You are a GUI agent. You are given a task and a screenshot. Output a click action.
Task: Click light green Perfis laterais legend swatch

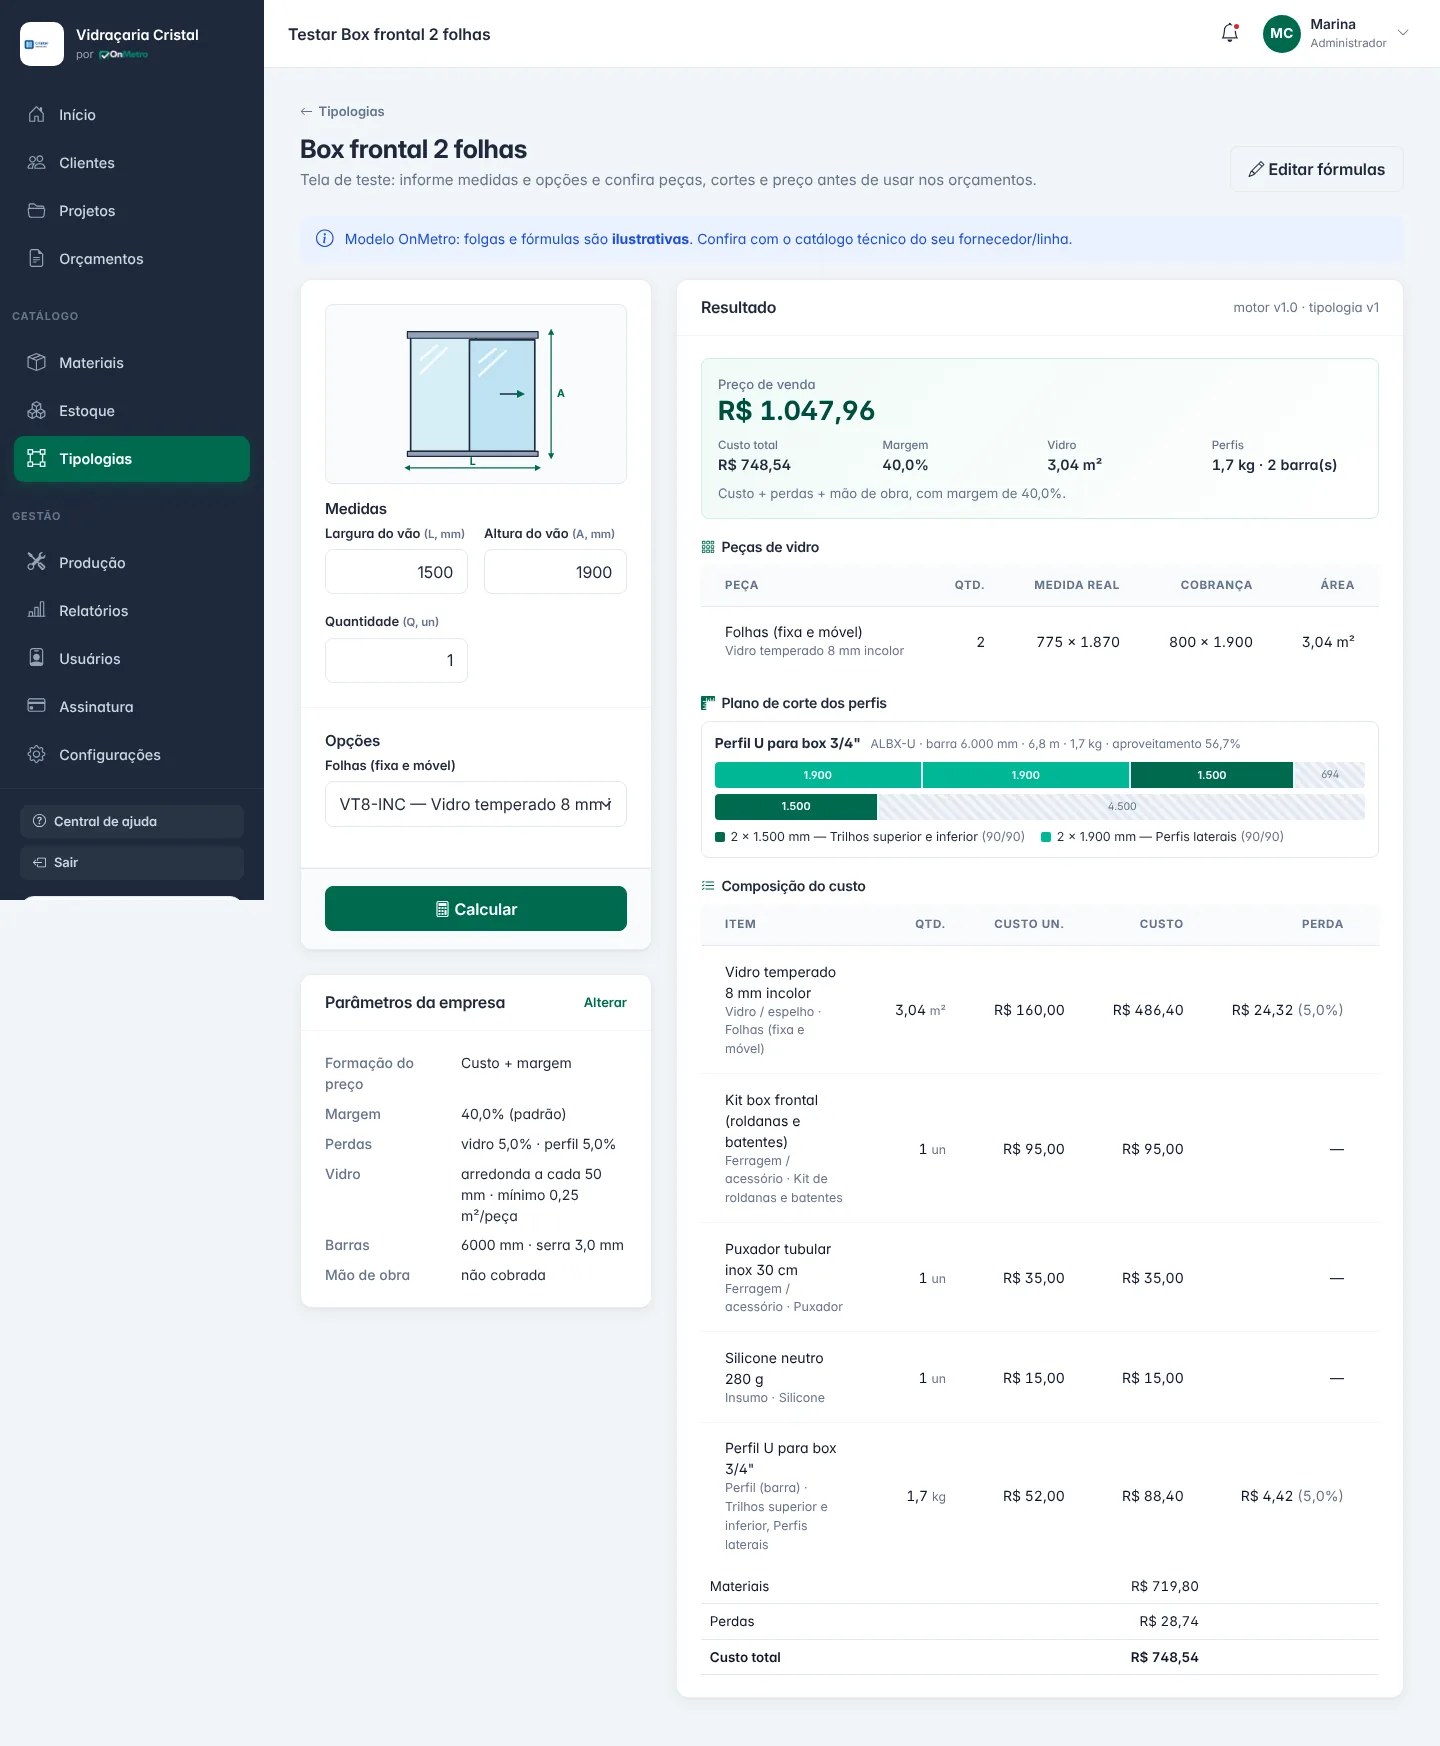(1046, 837)
